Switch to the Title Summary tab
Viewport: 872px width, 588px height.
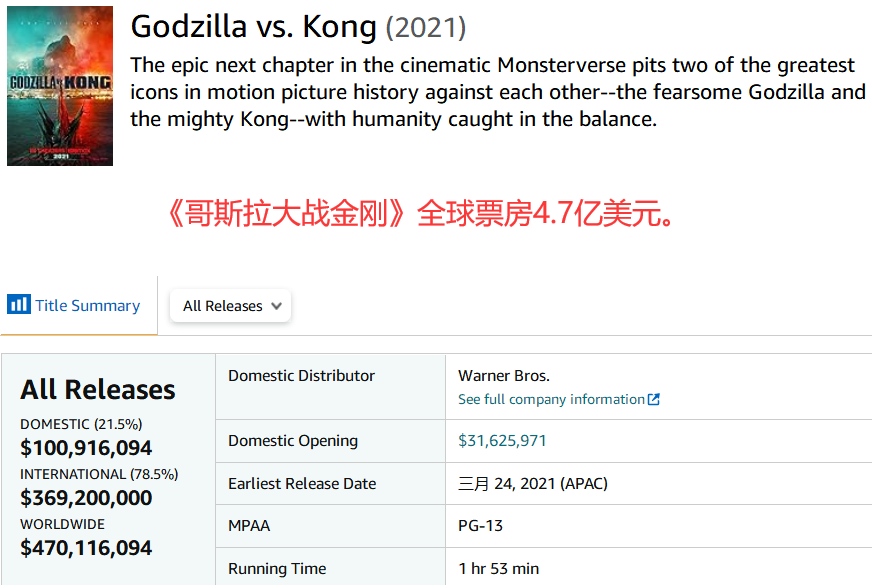pos(74,305)
